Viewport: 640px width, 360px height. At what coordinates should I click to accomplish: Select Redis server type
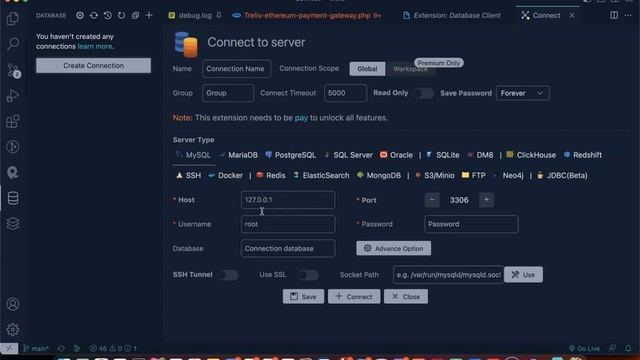[271, 176]
